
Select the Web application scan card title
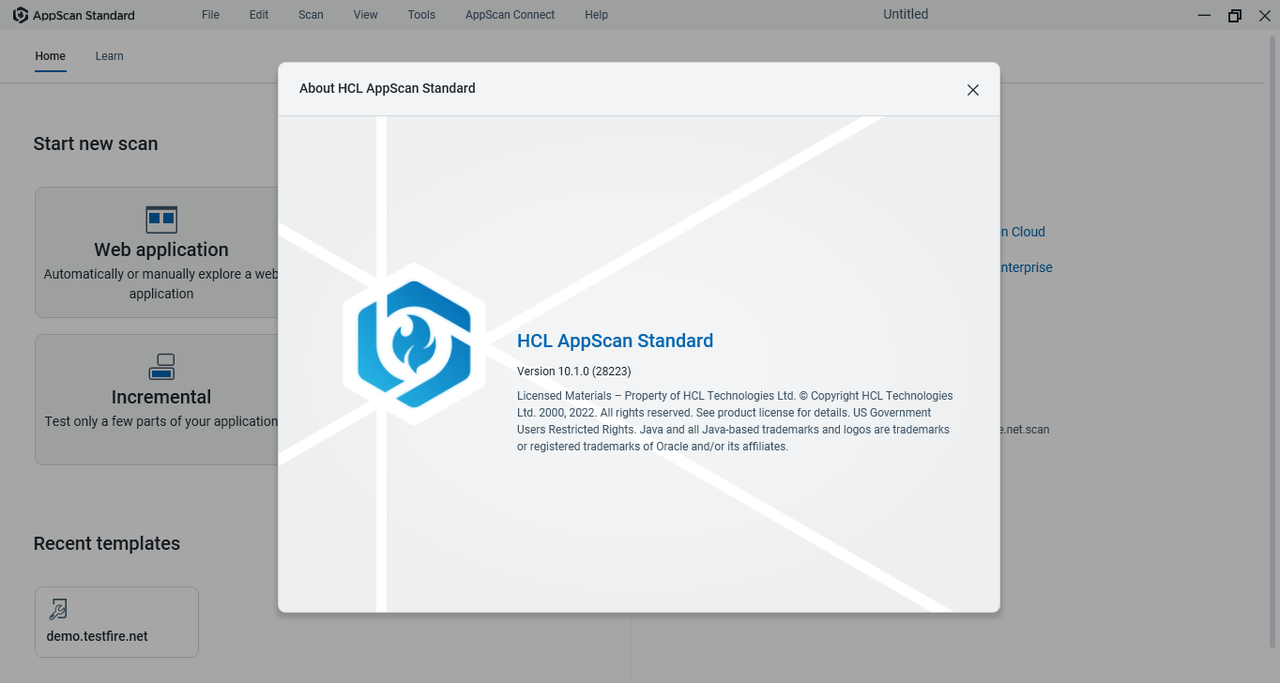[x=161, y=249]
